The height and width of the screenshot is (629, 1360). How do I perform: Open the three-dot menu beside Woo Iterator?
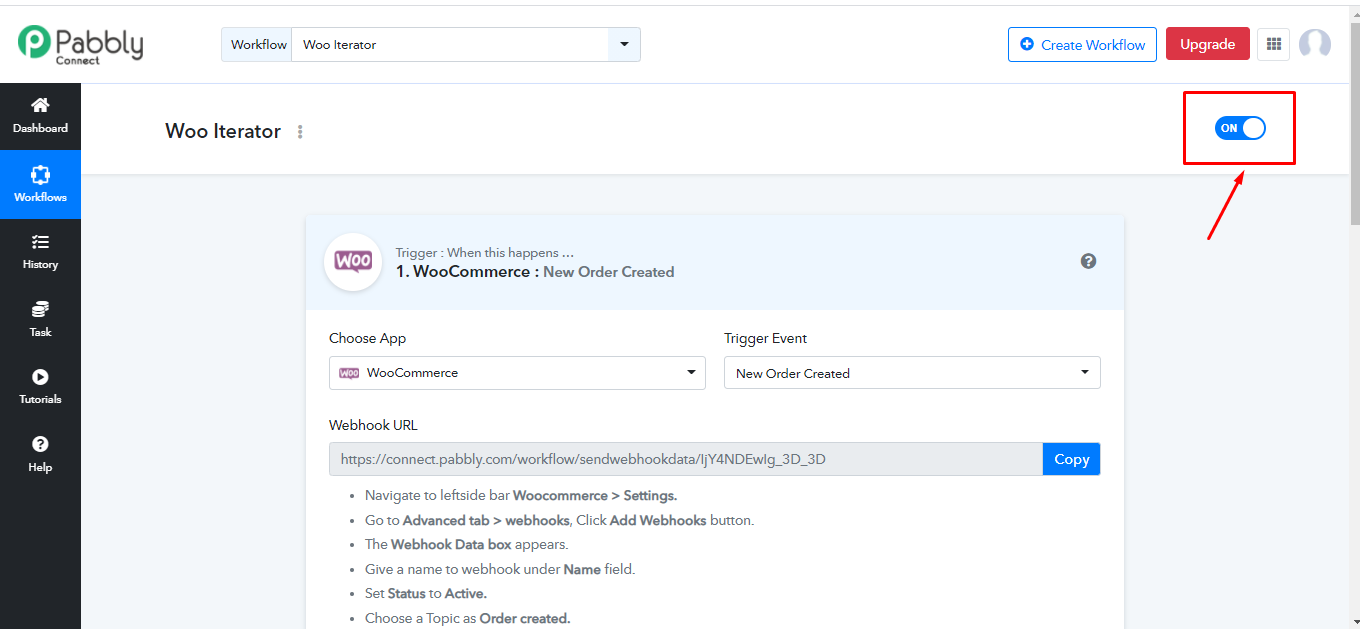click(x=300, y=132)
